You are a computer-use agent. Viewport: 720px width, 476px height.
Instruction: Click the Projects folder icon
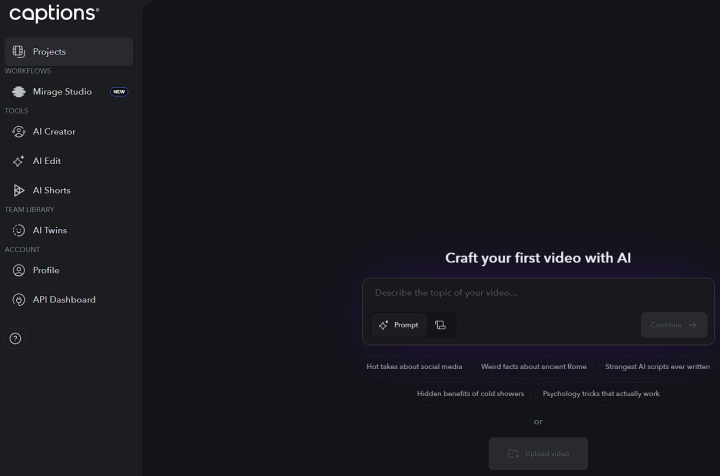click(x=18, y=51)
